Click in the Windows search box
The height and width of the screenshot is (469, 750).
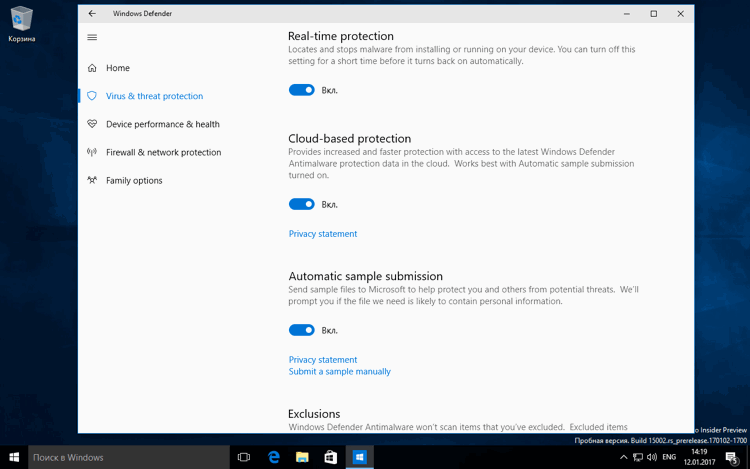129,458
